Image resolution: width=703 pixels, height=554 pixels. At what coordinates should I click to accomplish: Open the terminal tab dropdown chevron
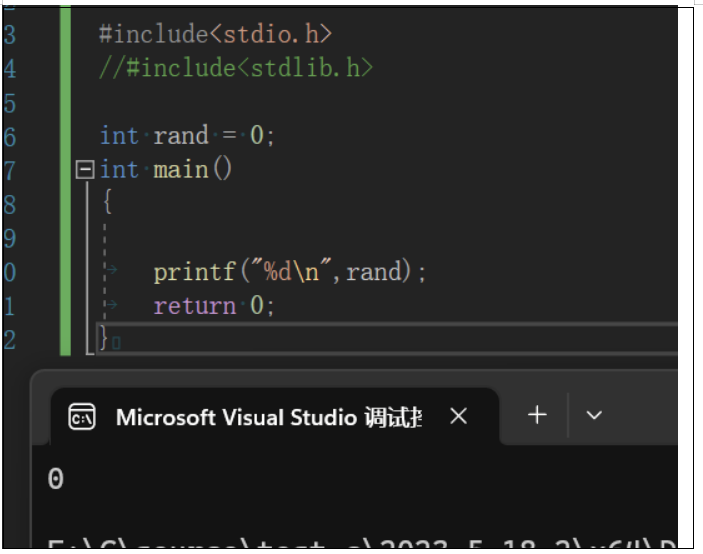594,416
